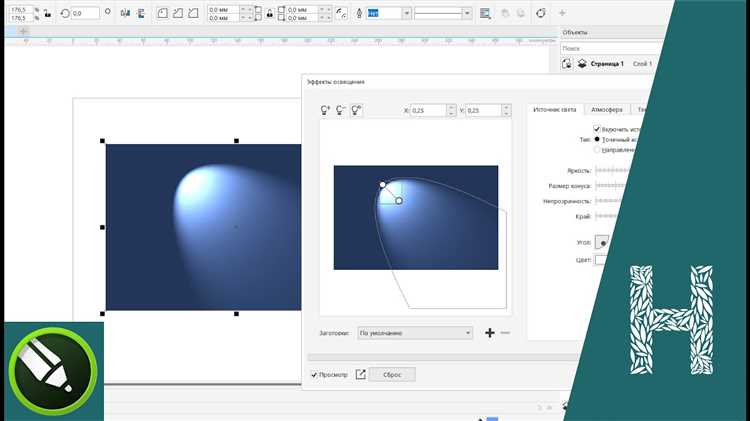Screen dimensions: 750x421
Task: Adjust the Край edge slider
Action: 607,216
